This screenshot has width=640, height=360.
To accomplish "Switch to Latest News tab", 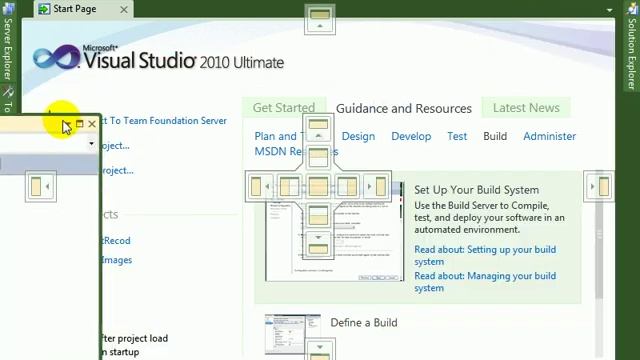I will 526,108.
